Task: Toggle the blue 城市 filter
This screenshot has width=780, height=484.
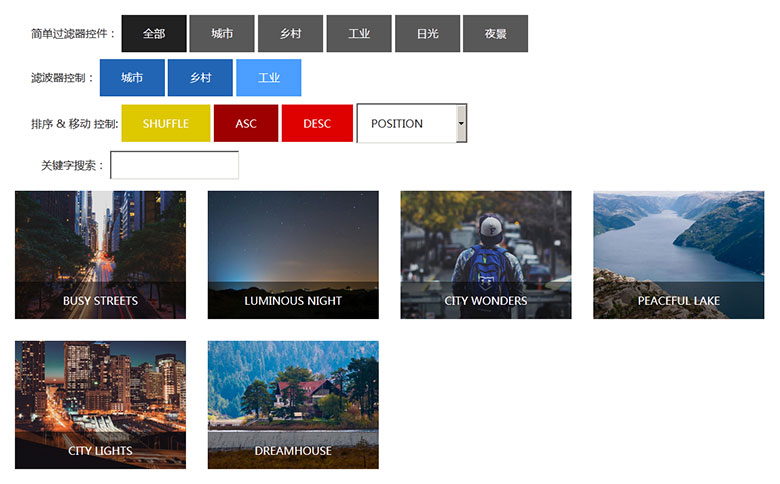Action: pos(132,78)
